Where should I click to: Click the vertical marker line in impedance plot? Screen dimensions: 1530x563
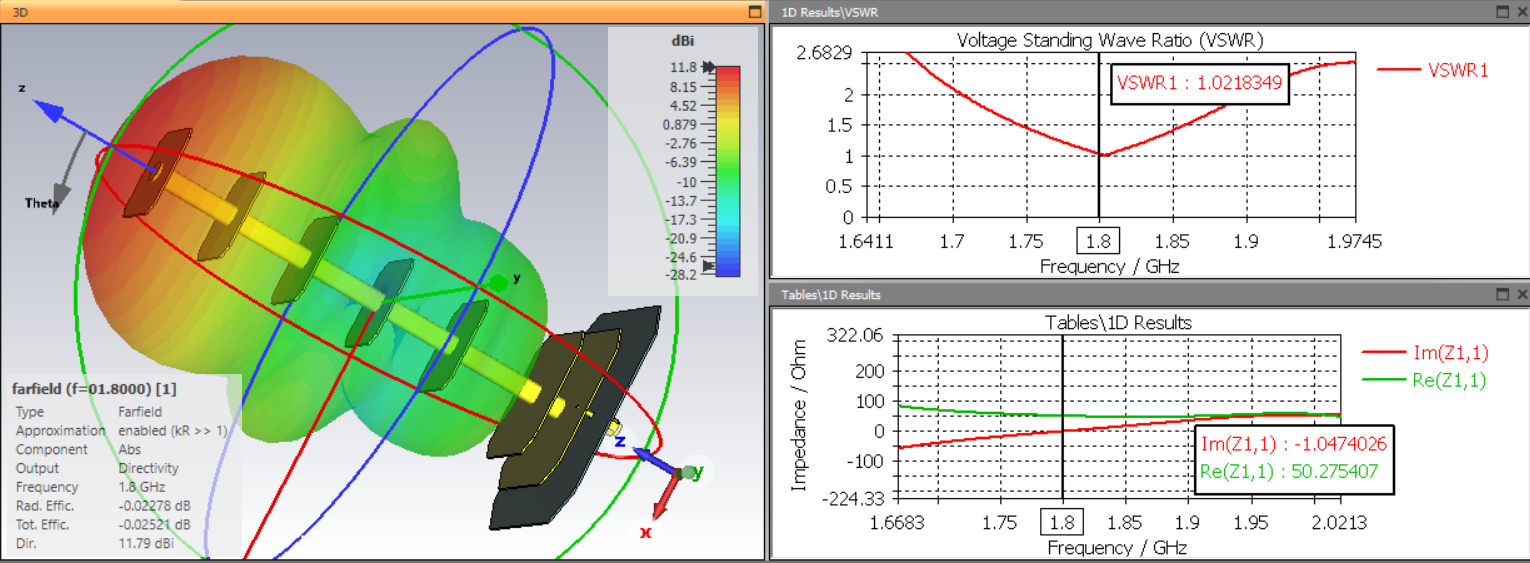point(1062,415)
